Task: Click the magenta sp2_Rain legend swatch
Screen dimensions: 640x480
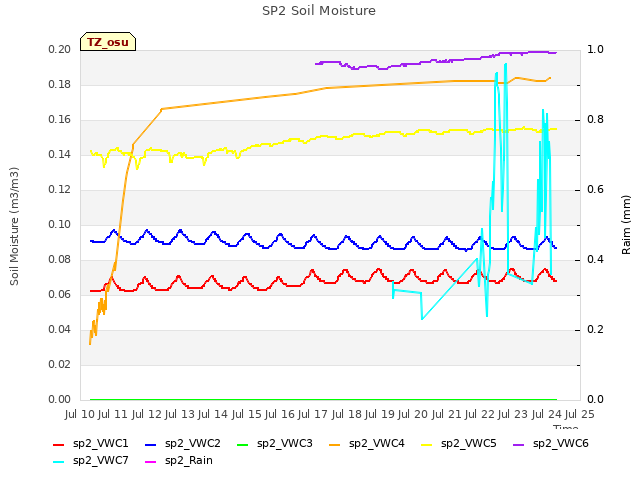Action: (x=151, y=462)
